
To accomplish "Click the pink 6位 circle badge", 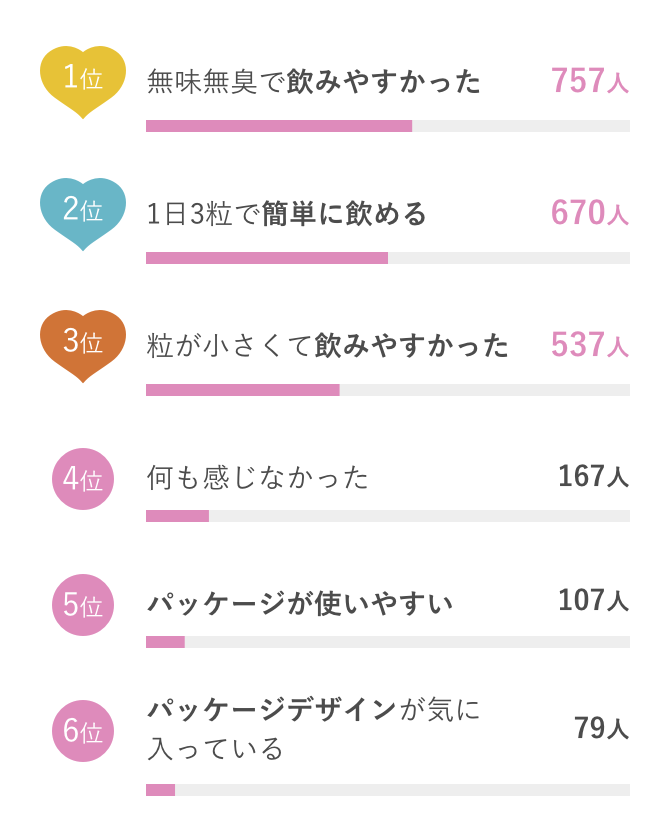I will coord(83,730).
